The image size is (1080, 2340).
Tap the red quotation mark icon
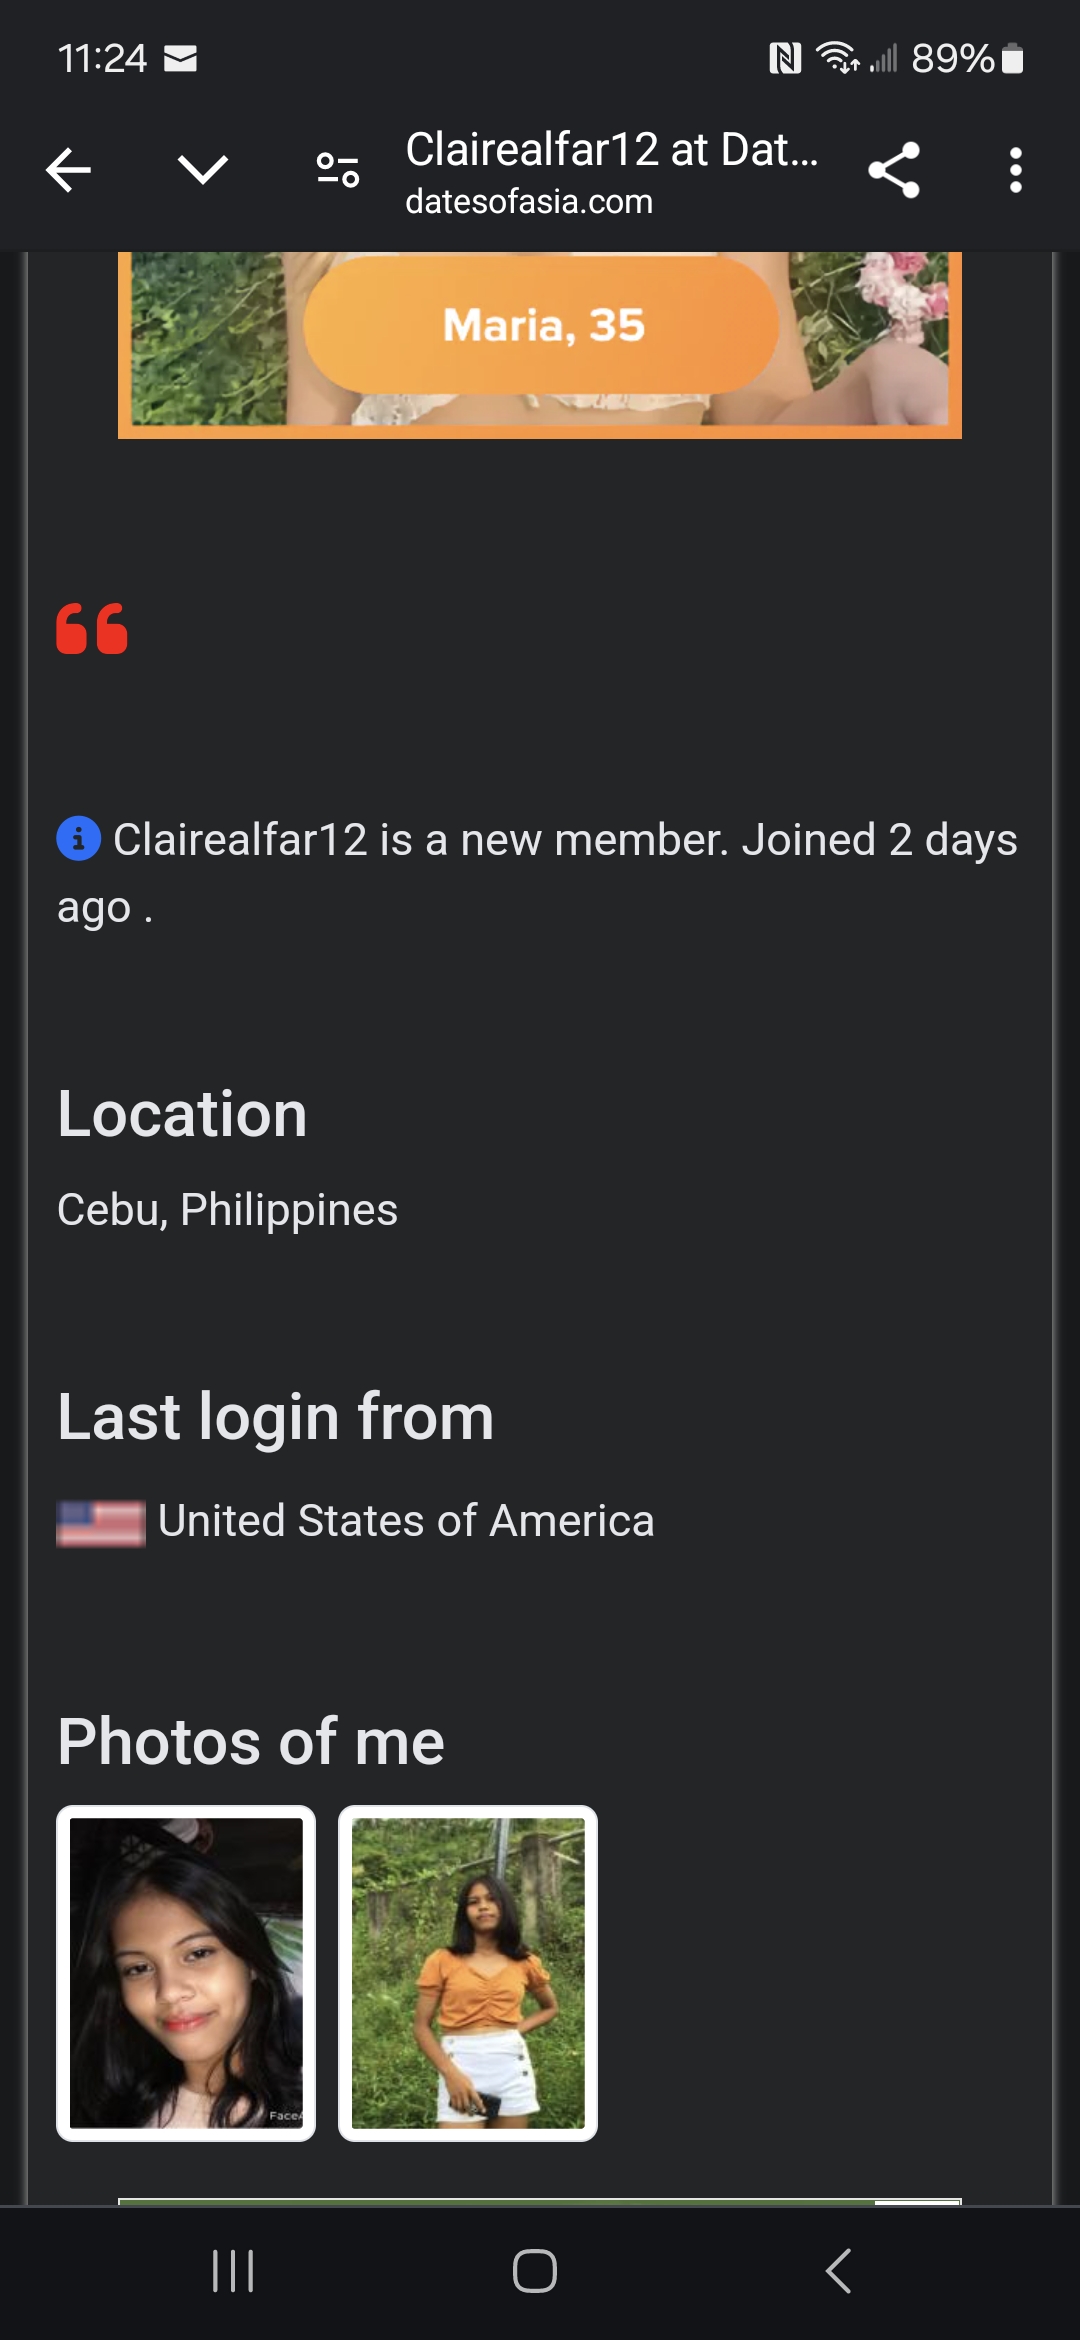[92, 629]
